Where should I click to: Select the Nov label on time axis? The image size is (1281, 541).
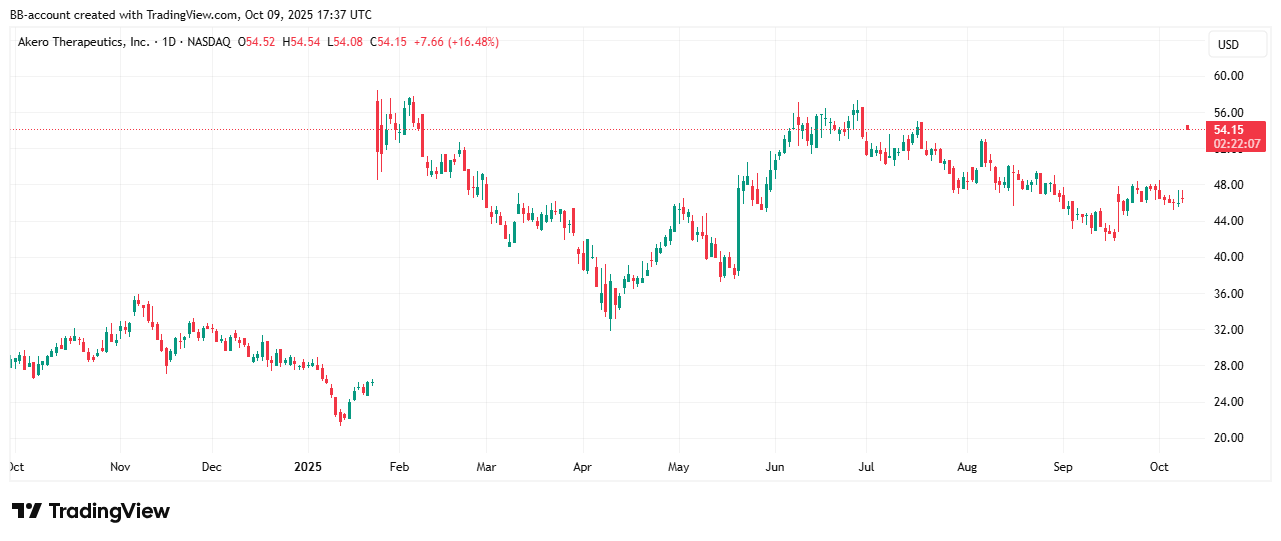point(120,467)
